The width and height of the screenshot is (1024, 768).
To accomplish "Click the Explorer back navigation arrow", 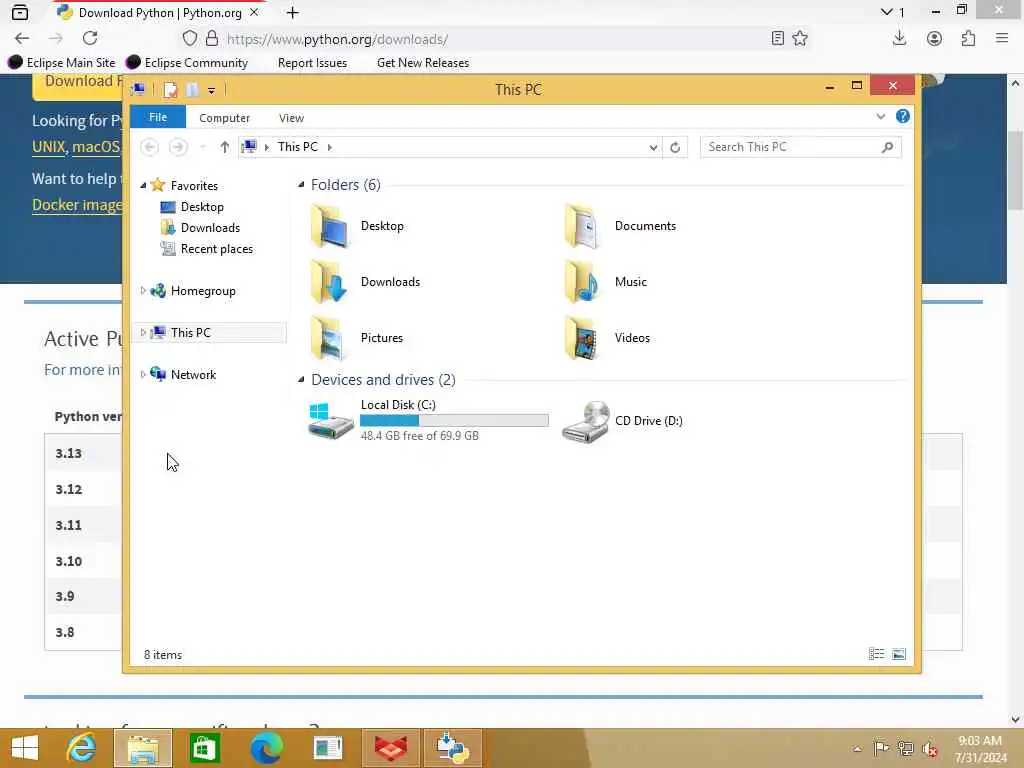I will (x=150, y=147).
